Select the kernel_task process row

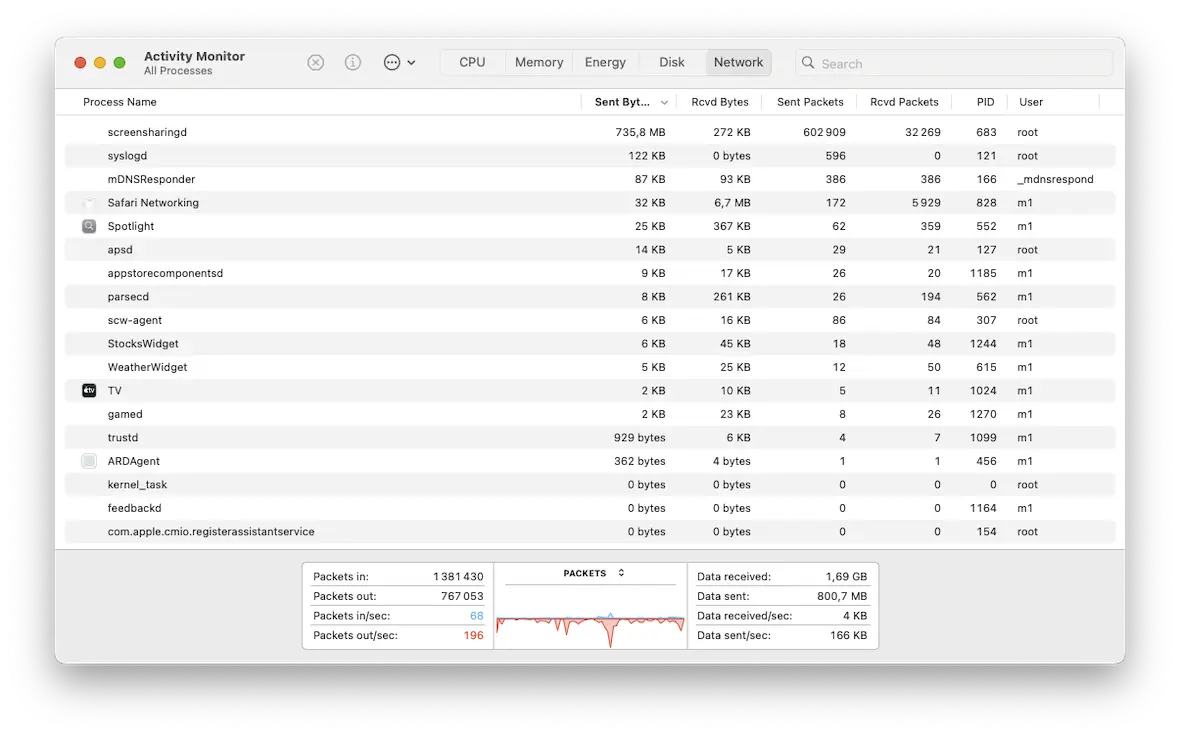click(x=400, y=484)
